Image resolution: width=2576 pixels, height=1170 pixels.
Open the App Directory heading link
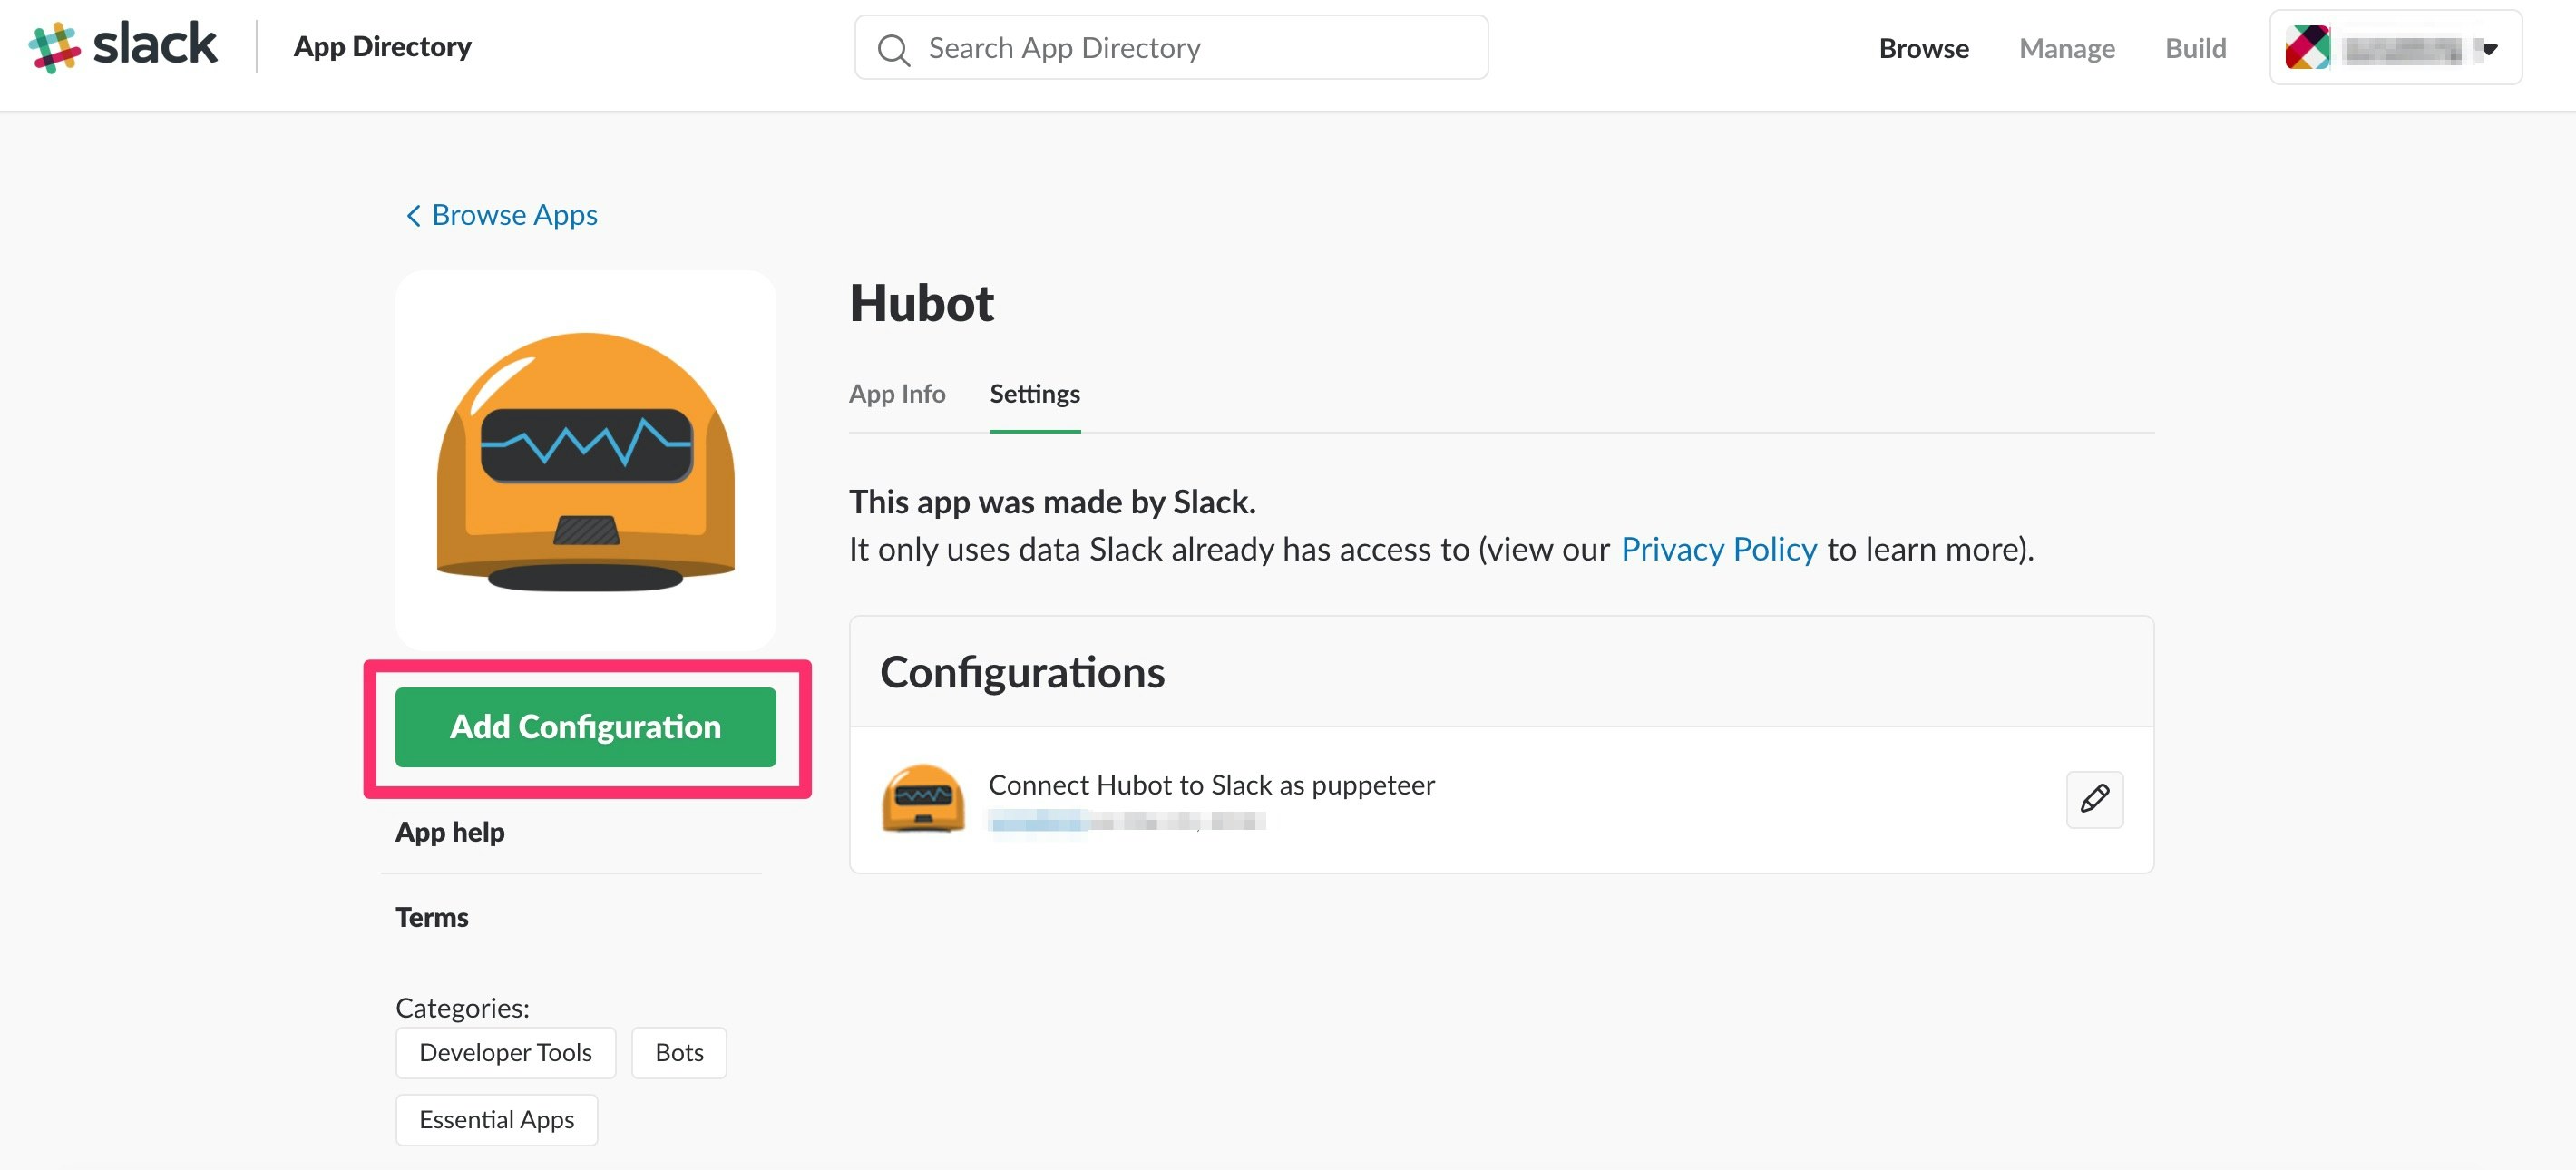click(382, 47)
